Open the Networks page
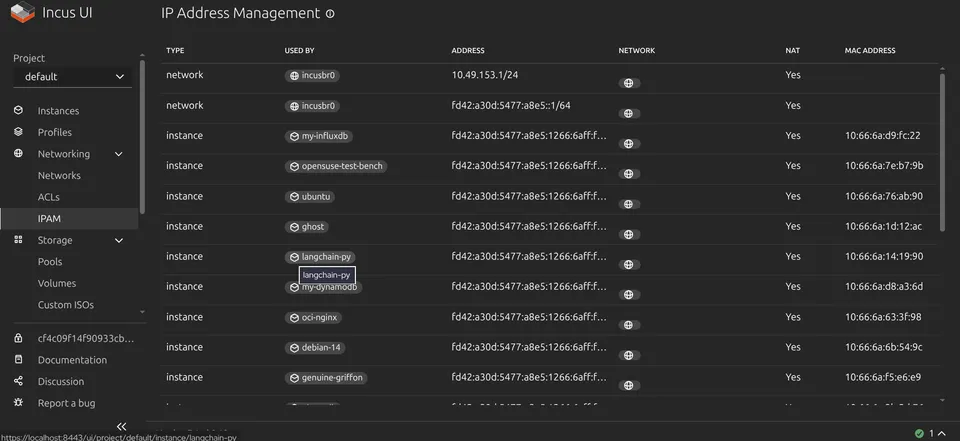The image size is (960, 441). tap(59, 176)
